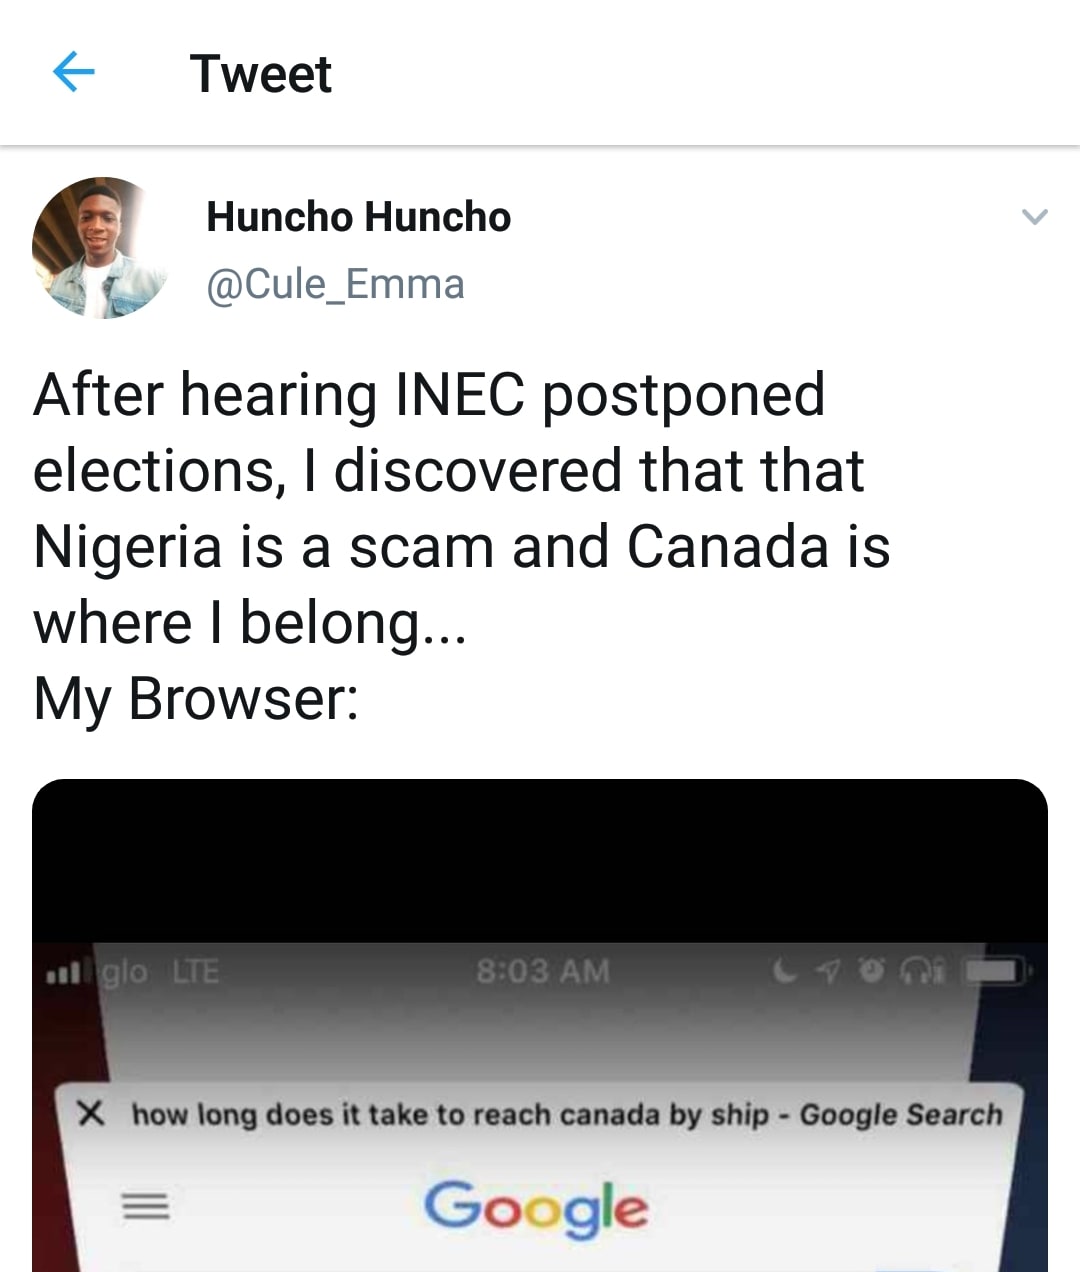Close the Google Search tab with X
The image size is (1080, 1272).
click(91, 1113)
